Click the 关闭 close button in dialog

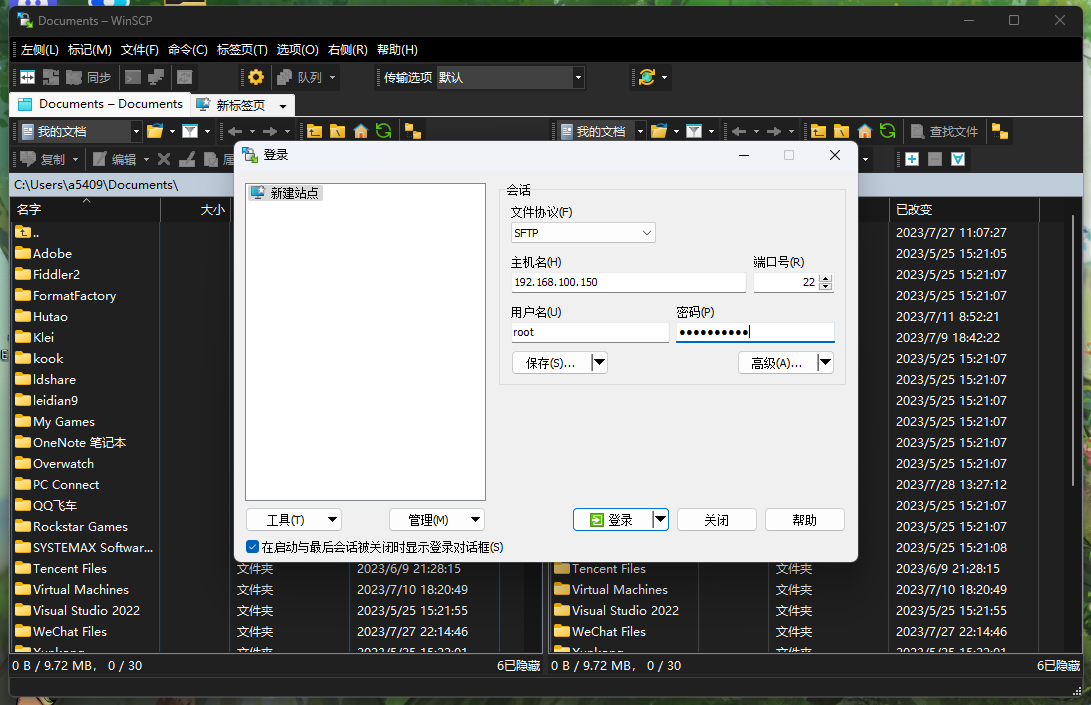pyautogui.click(x=717, y=520)
